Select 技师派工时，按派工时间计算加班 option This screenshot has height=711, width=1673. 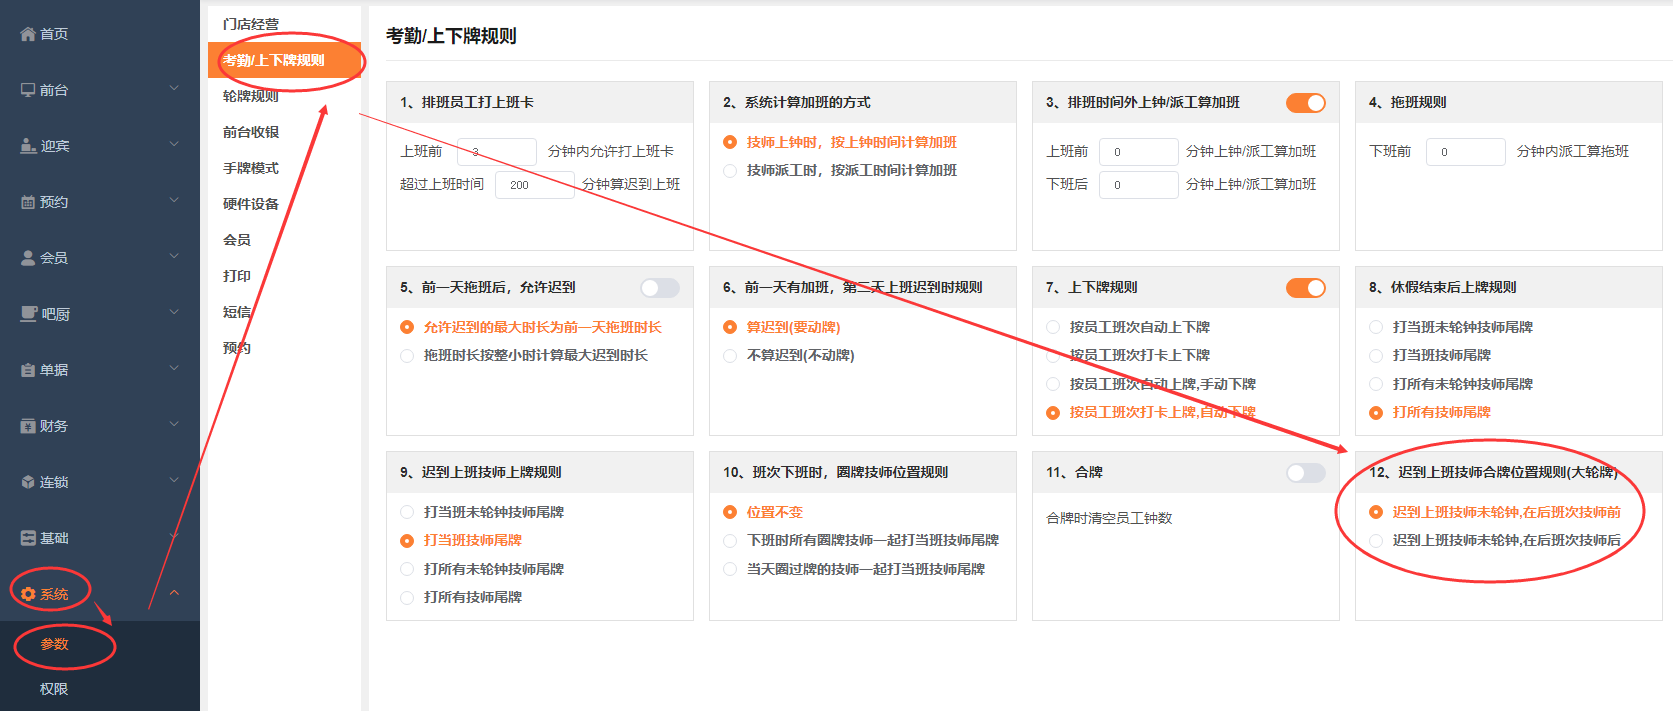(840, 171)
